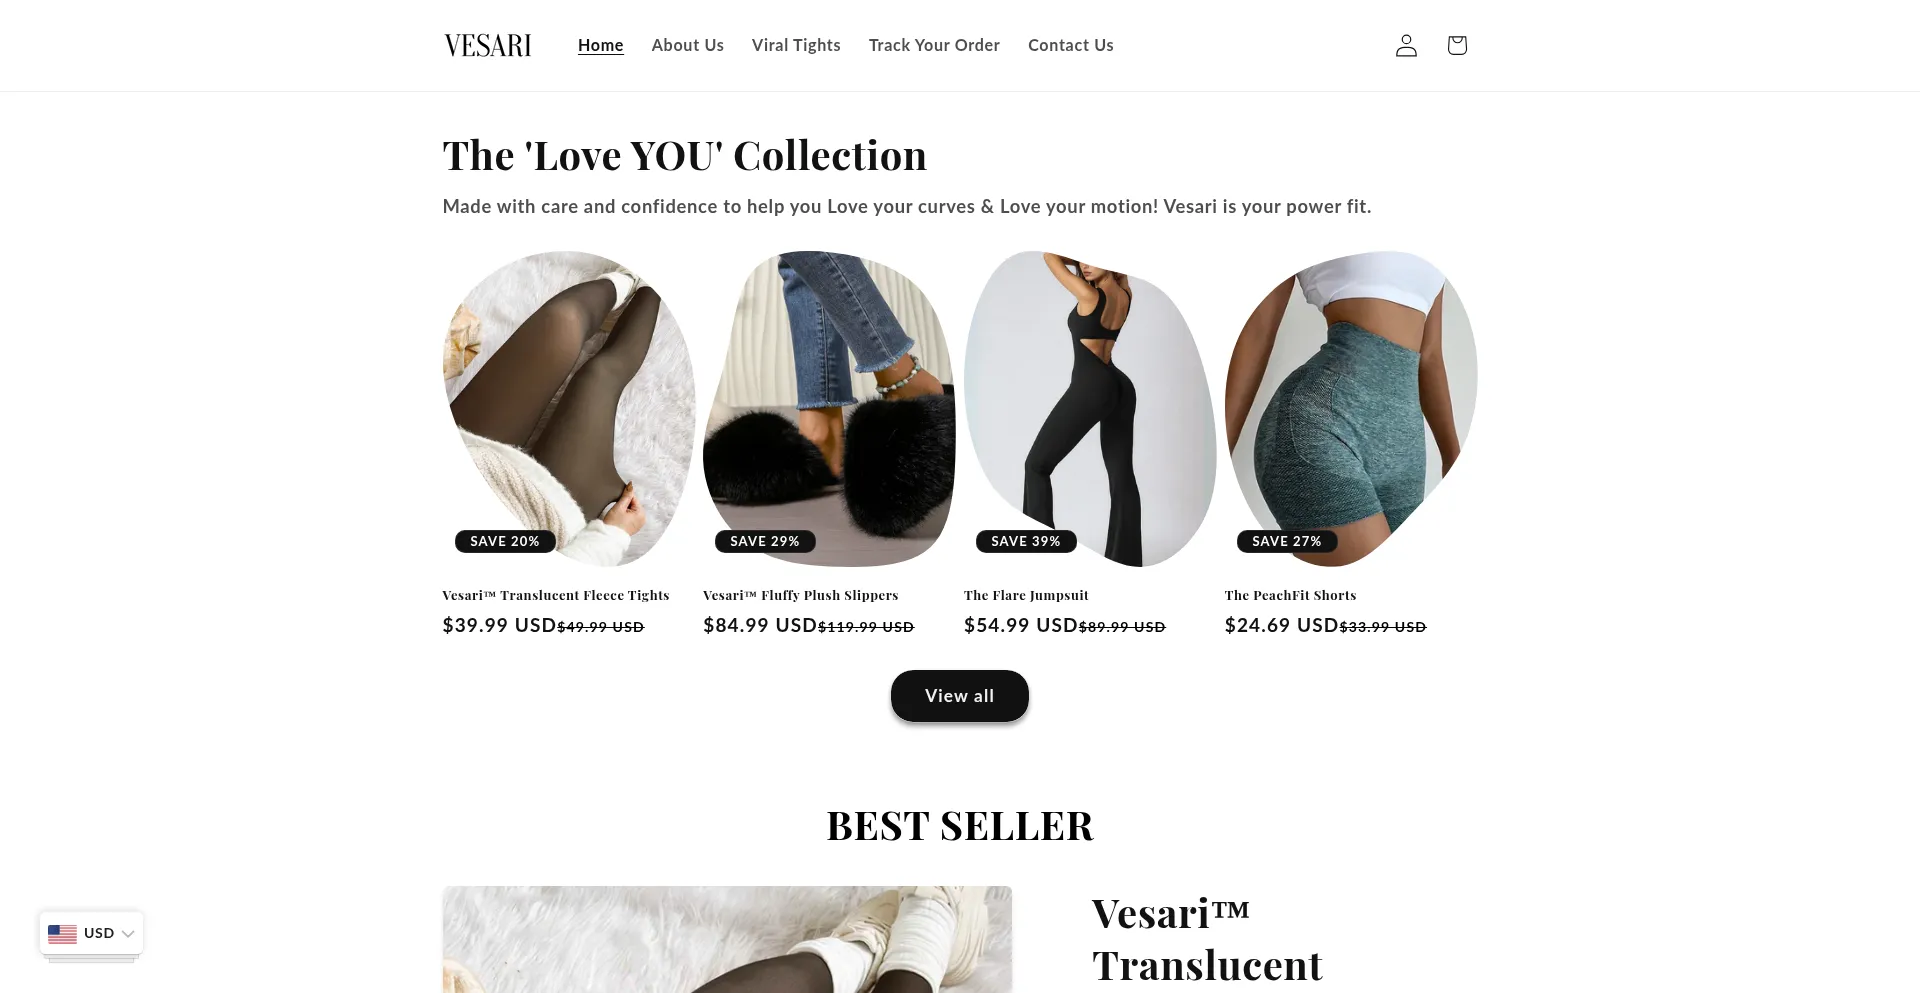Open Translucent Fleece Tights product image
This screenshot has height=993, width=1920.
click(569, 409)
